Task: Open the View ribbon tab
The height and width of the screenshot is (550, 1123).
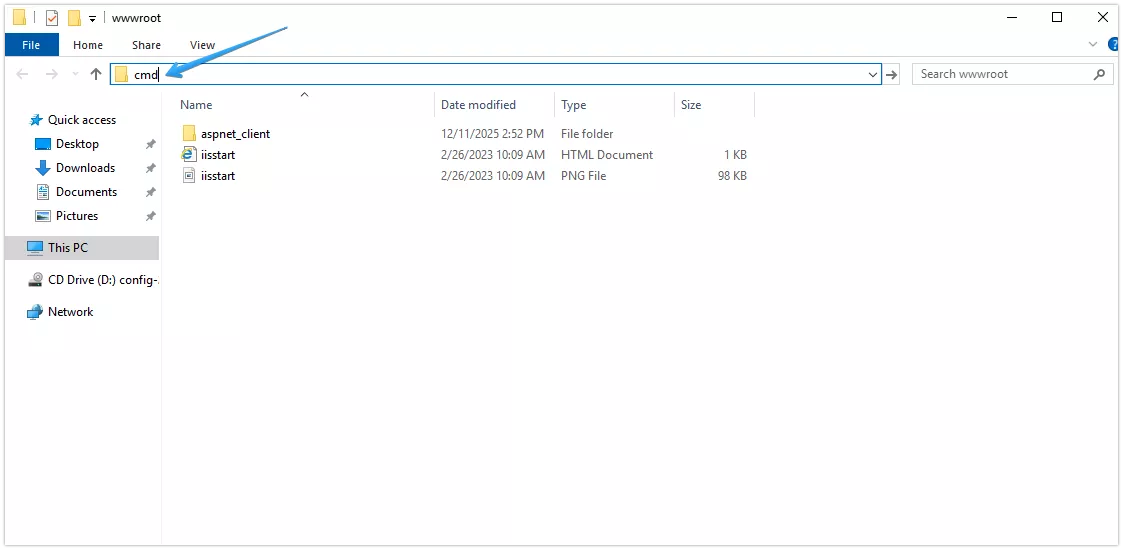Action: pyautogui.click(x=202, y=45)
